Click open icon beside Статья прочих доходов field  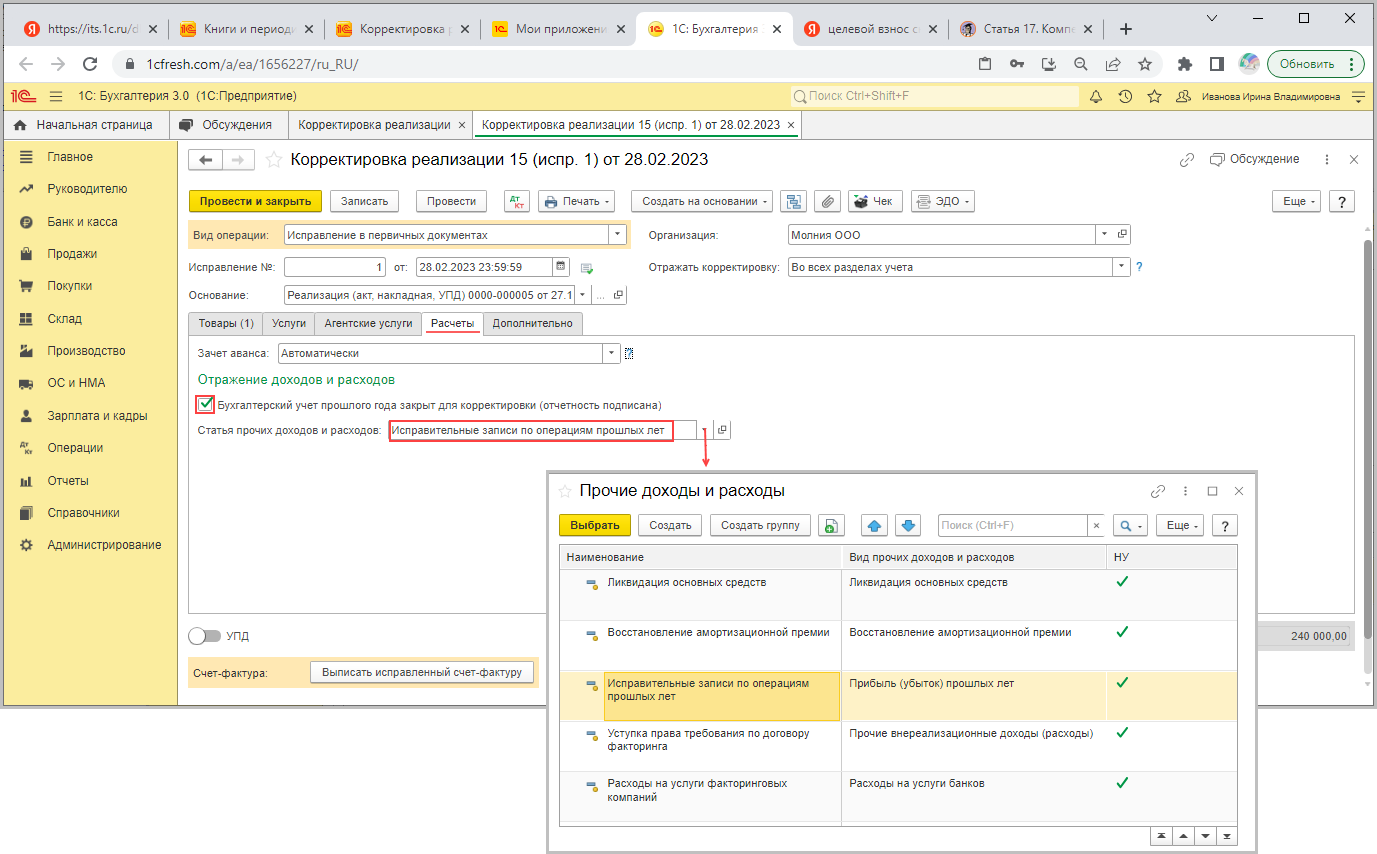(x=723, y=430)
